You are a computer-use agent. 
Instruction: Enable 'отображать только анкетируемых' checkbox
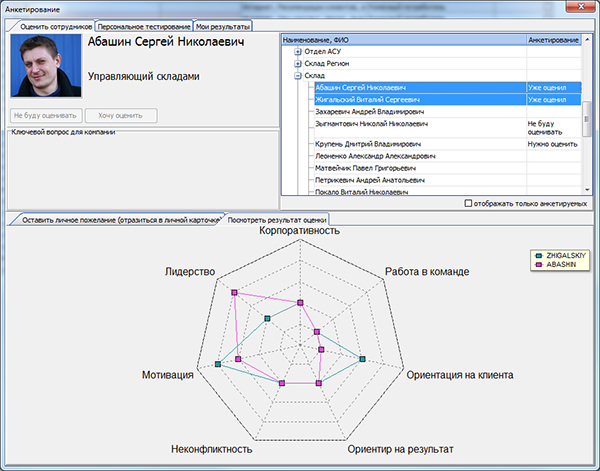470,203
